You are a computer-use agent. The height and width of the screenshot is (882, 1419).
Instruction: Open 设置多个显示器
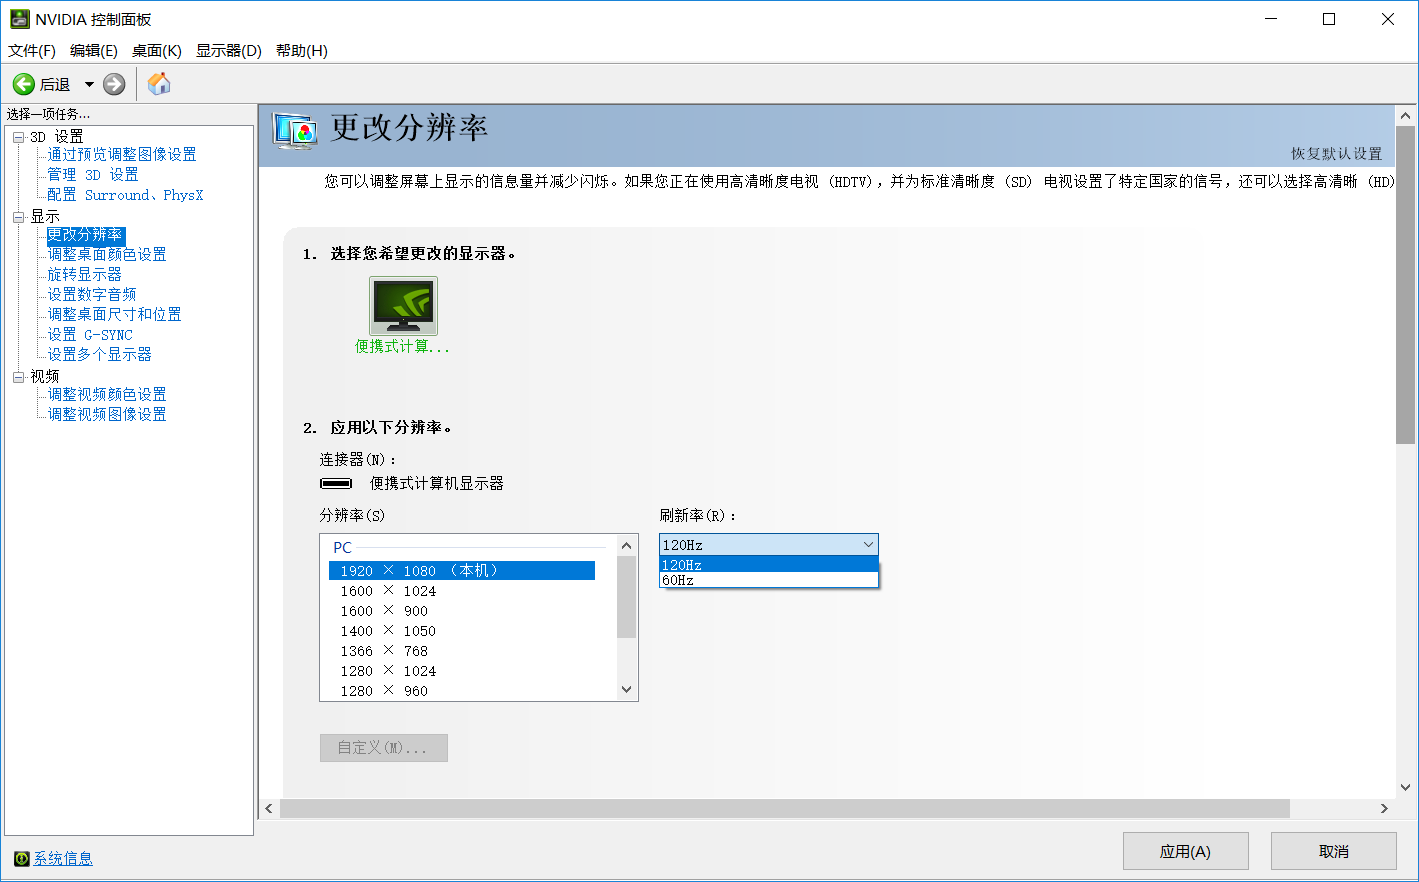click(100, 355)
